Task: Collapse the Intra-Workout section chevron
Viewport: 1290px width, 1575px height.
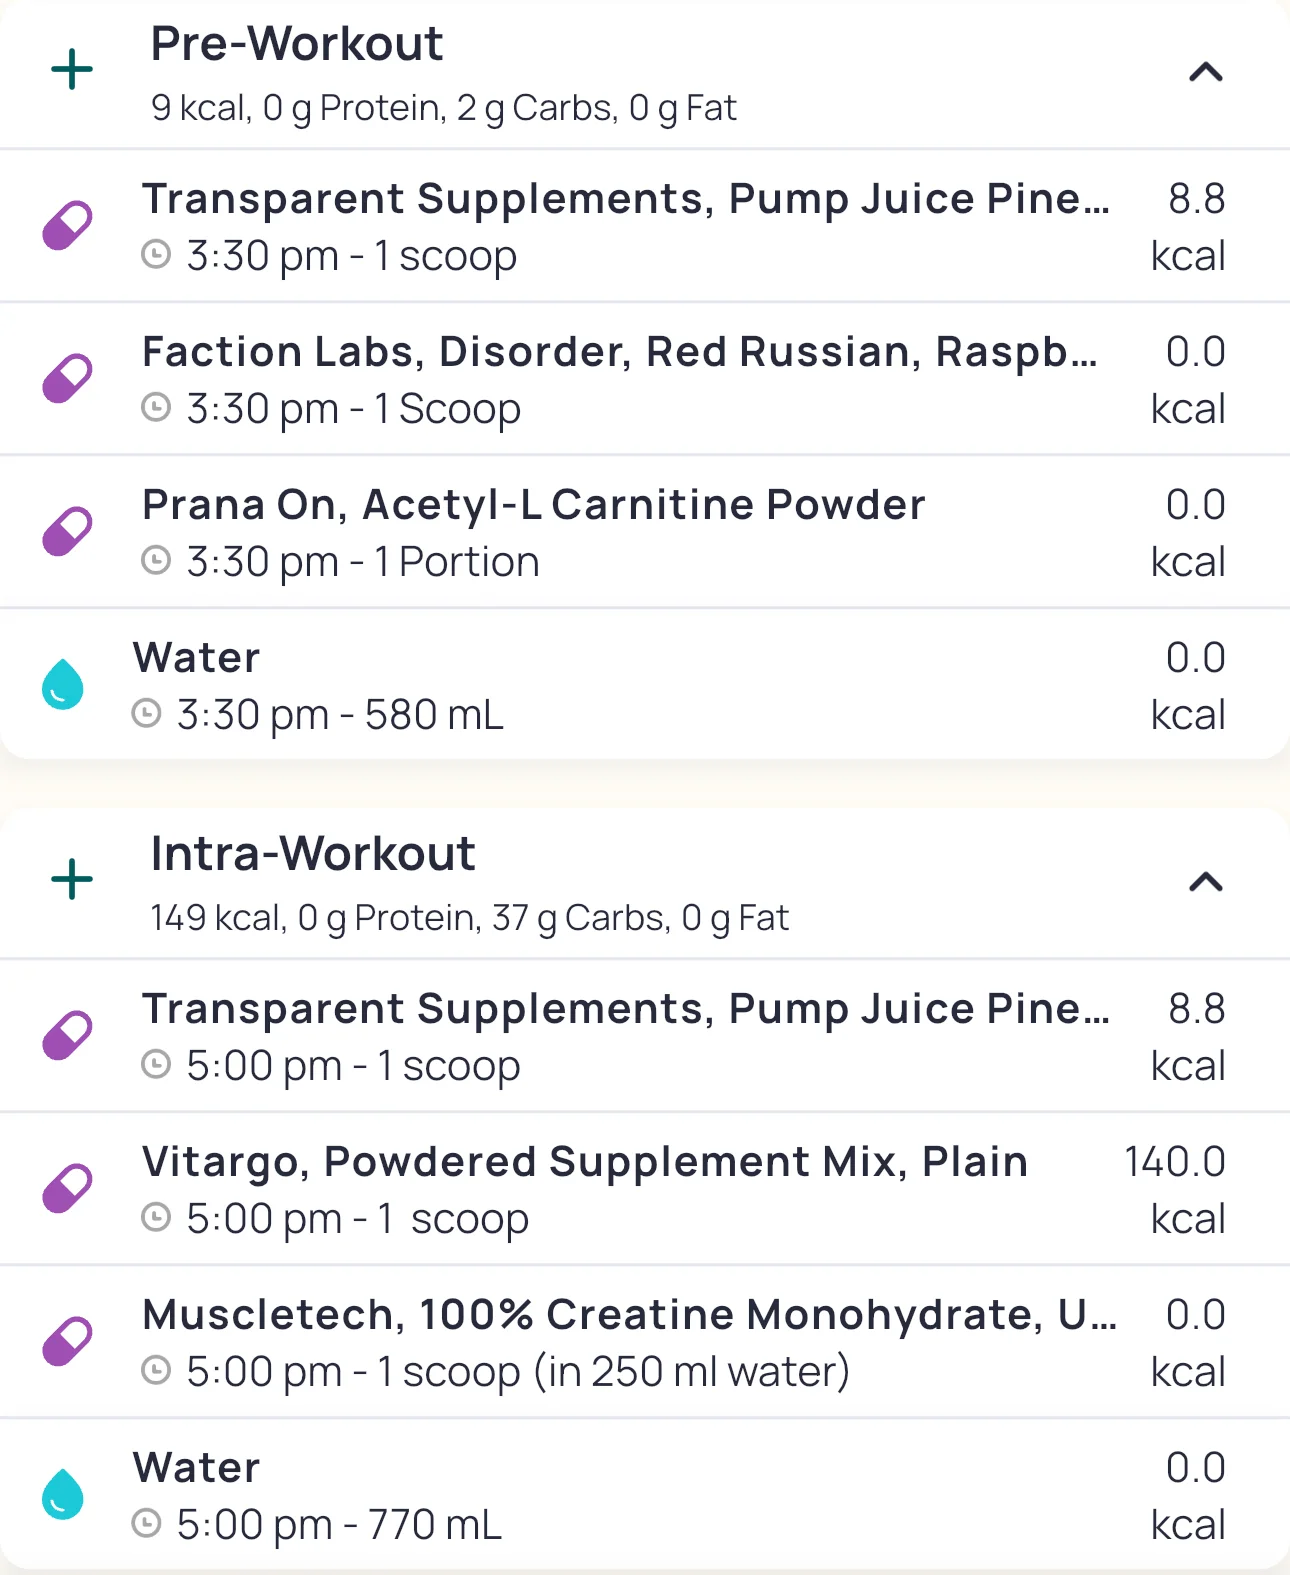Action: pyautogui.click(x=1205, y=882)
